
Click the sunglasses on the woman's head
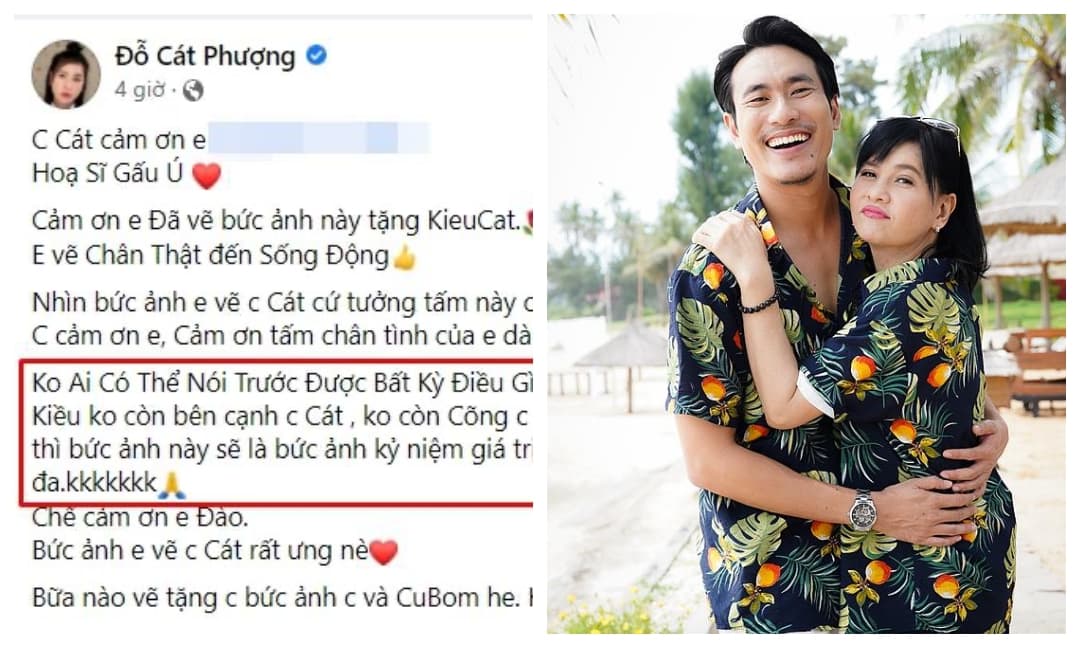(940, 130)
